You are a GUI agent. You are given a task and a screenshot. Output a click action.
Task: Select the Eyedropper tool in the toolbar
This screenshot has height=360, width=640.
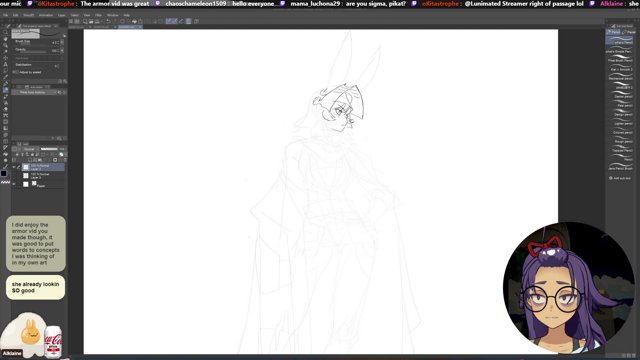click(x=5, y=77)
